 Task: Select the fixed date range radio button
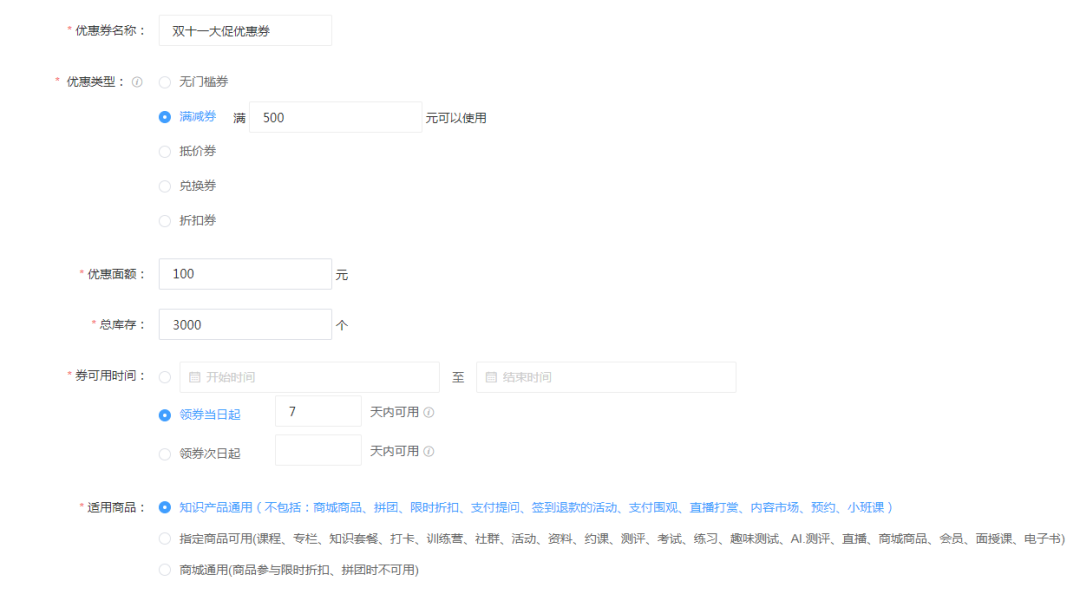pyautogui.click(x=165, y=377)
